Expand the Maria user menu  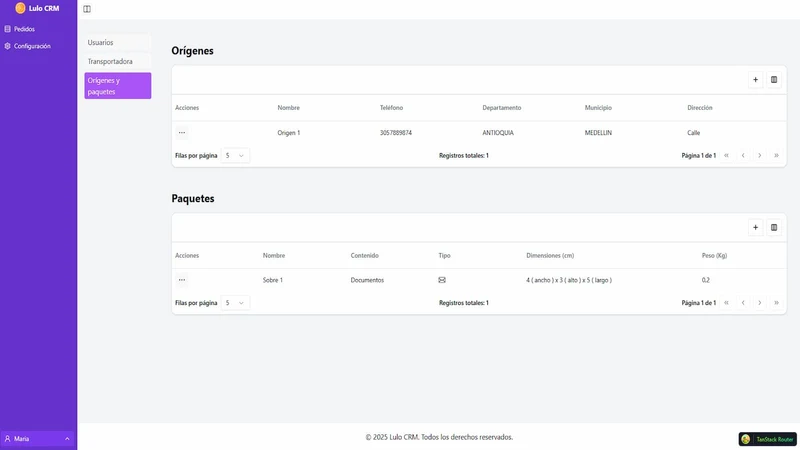click(x=37, y=439)
